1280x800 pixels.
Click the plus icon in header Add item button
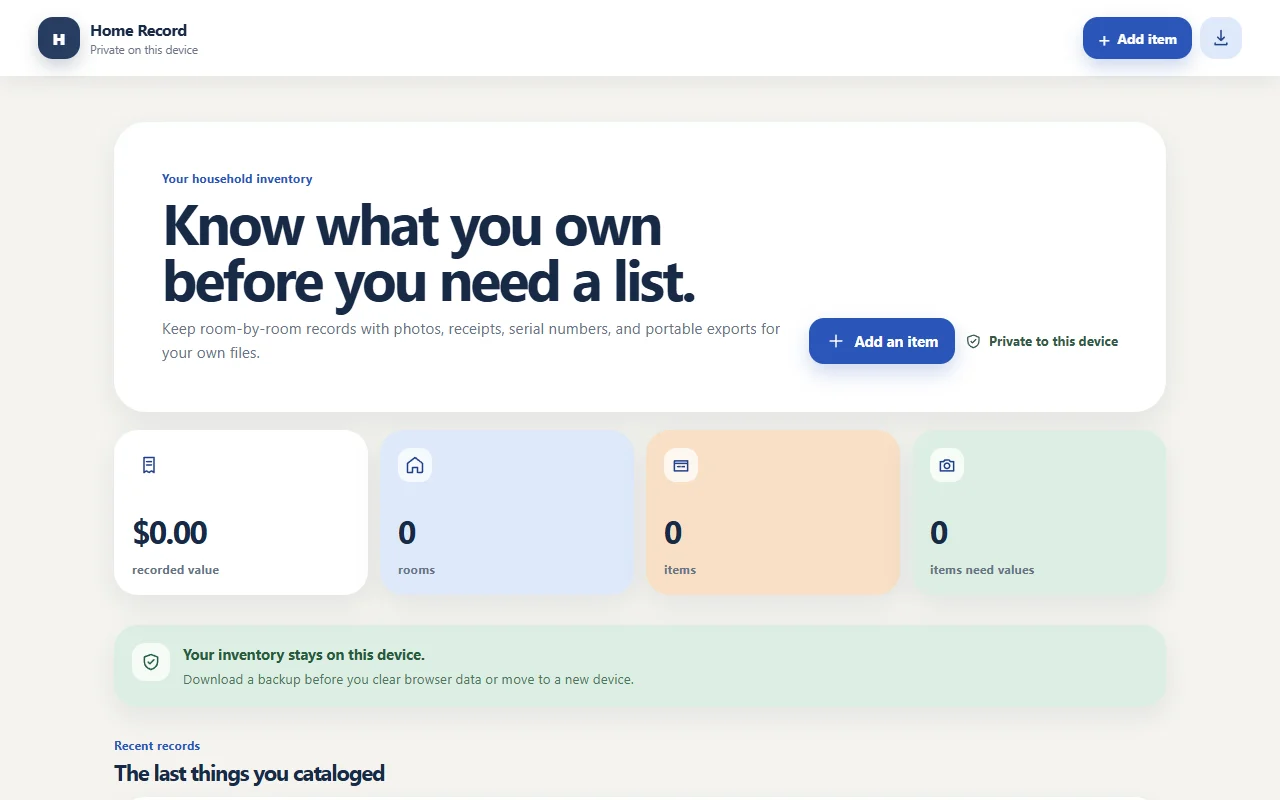click(1104, 40)
